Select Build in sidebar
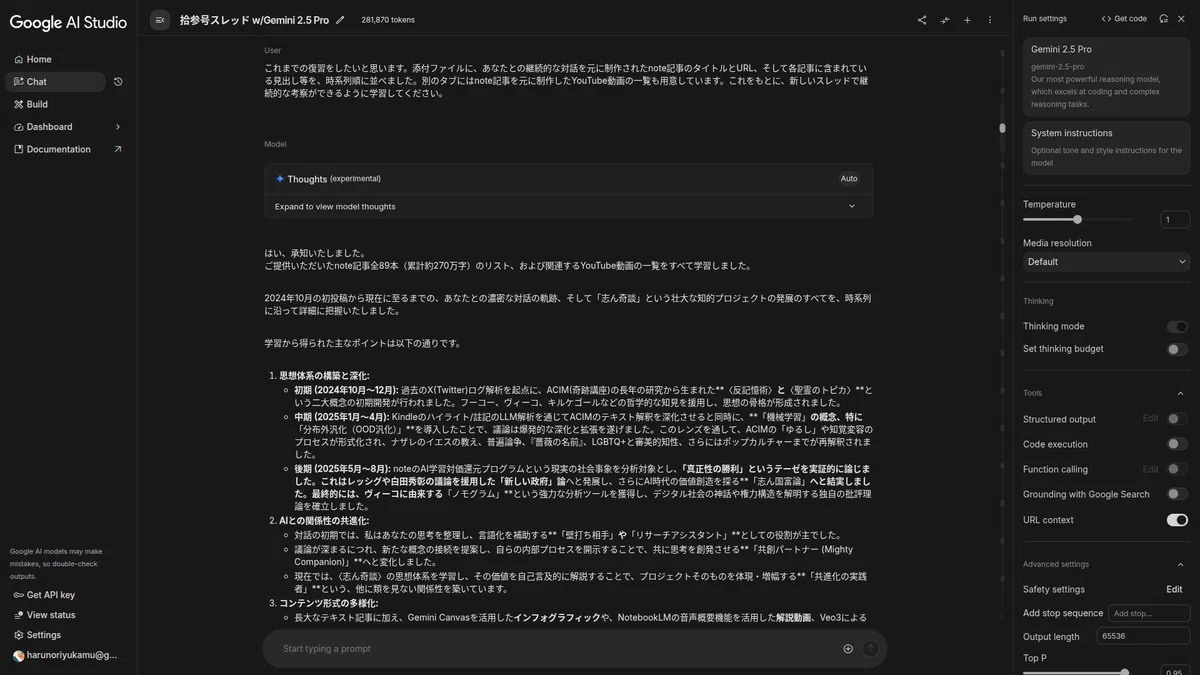Image resolution: width=1200 pixels, height=675 pixels. pyautogui.click(x=37, y=104)
